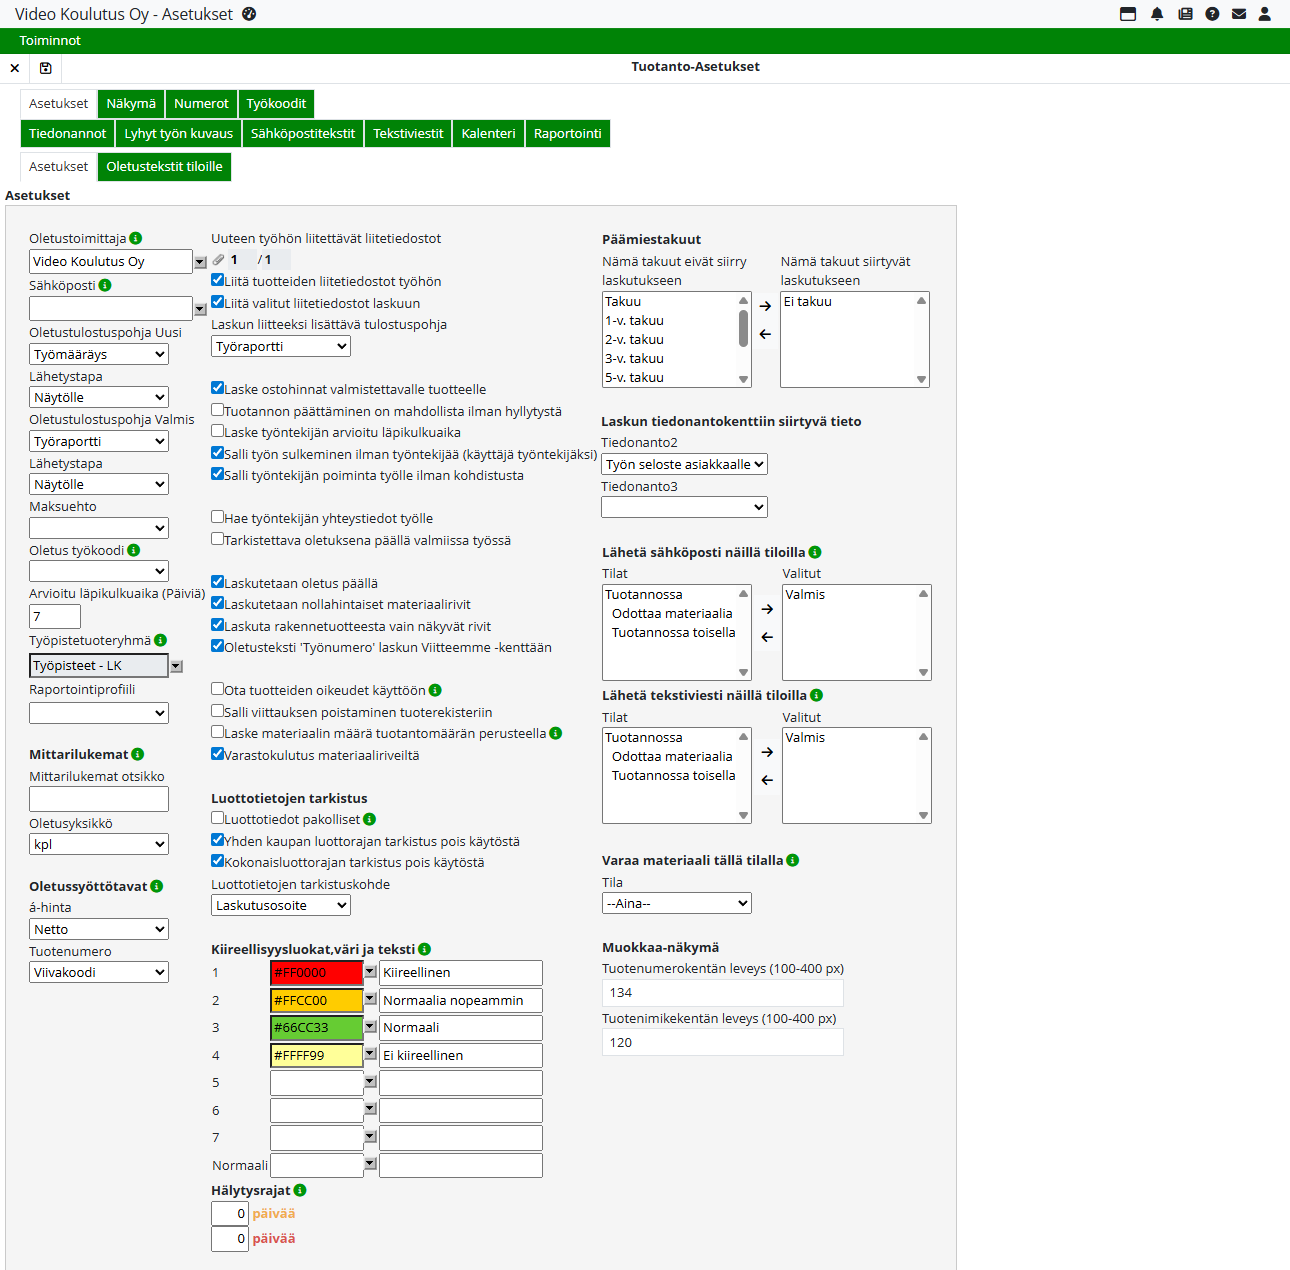Uncheck Laske ostohinnat valmistettavalle tuotteelle
The image size is (1290, 1270).
click(x=217, y=388)
